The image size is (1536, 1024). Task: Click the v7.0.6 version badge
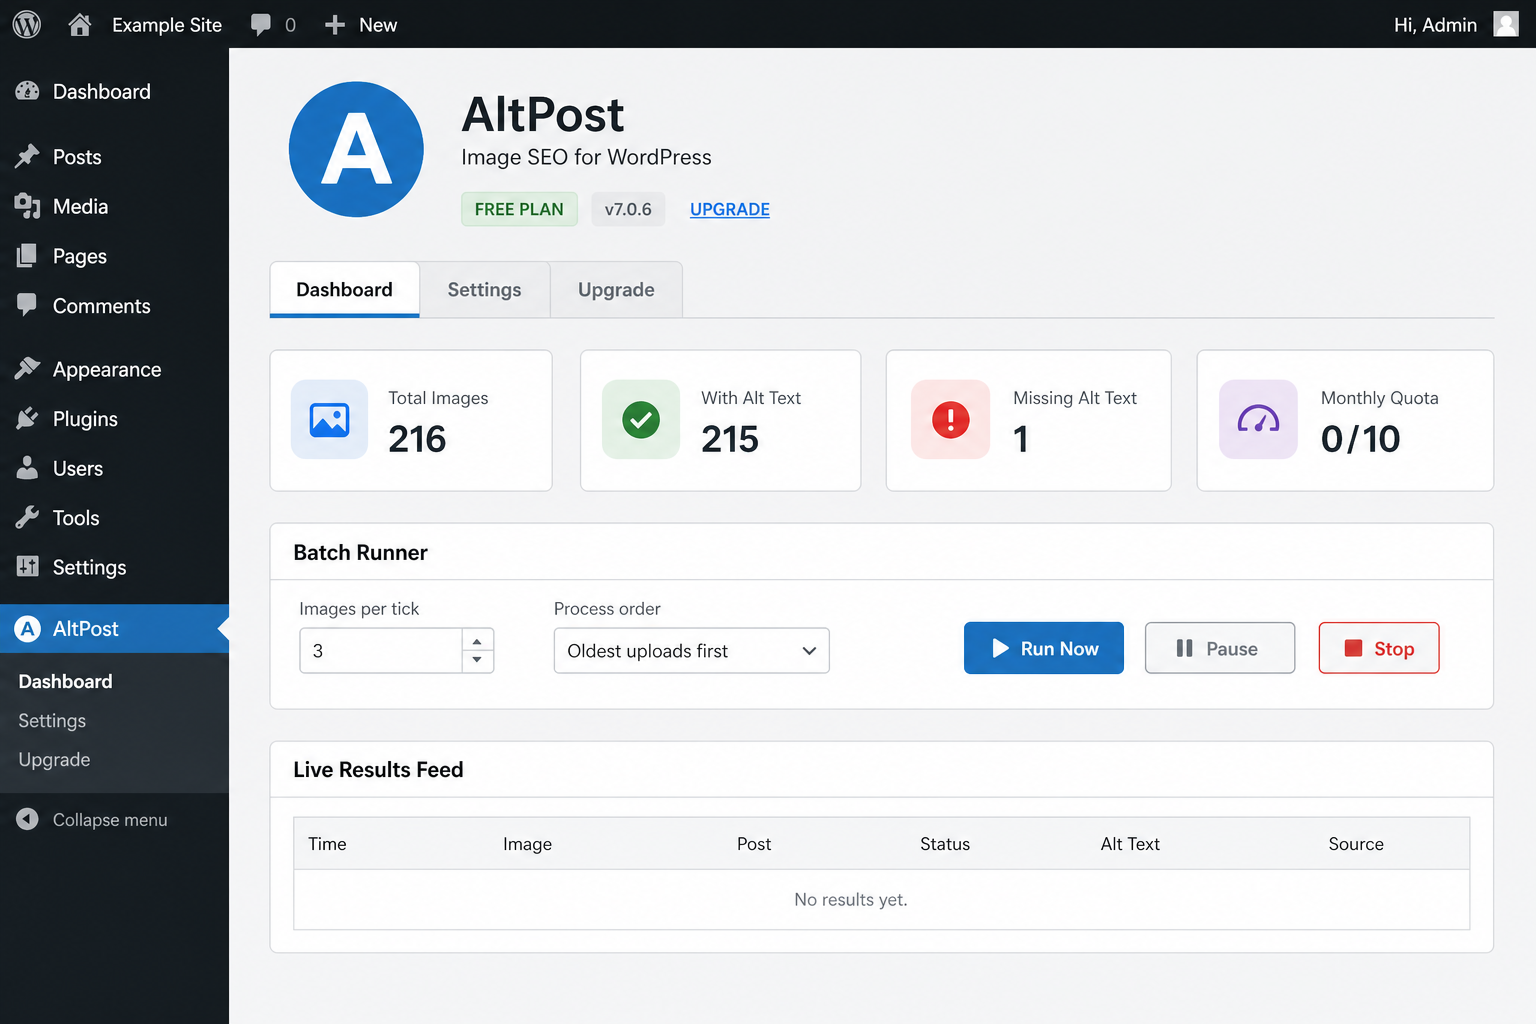628,209
